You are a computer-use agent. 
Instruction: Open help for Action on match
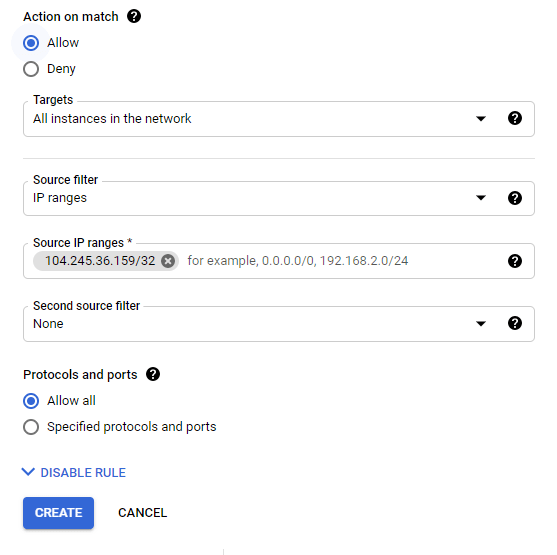134,16
